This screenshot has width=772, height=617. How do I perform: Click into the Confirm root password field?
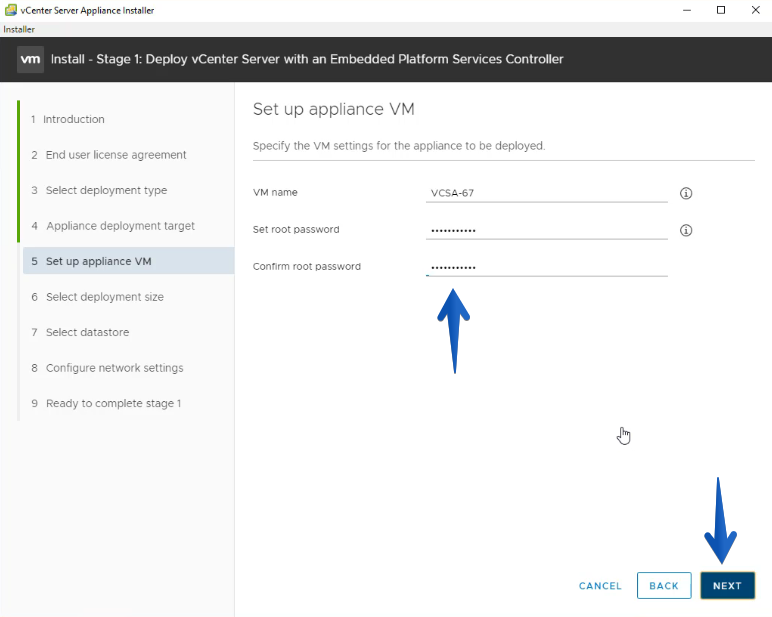(547, 267)
